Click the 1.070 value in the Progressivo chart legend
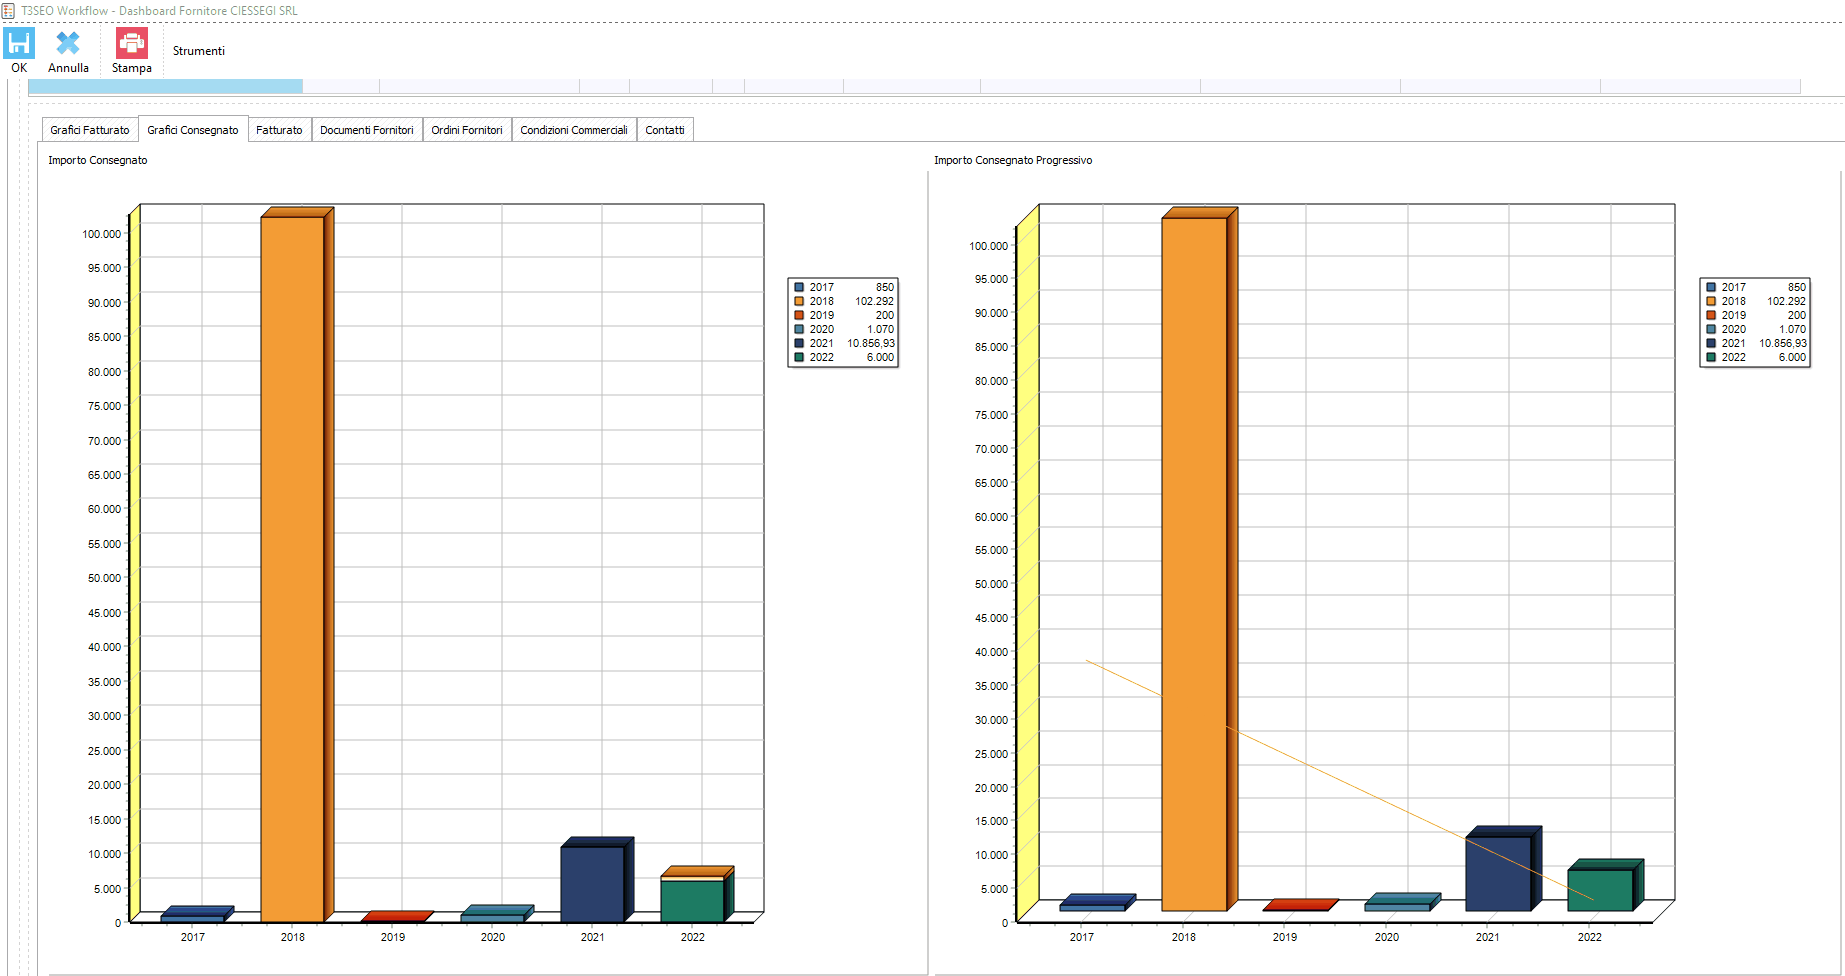The height and width of the screenshot is (976, 1845). (x=1792, y=329)
